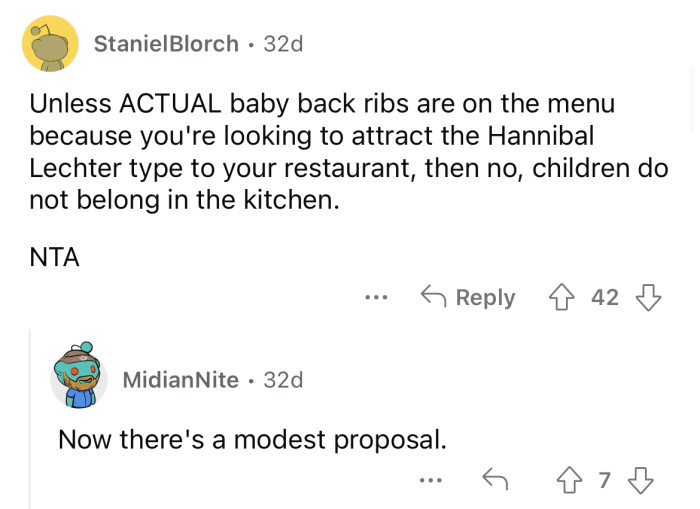Click the 32d timestamp on MidianNite's reply

click(283, 380)
